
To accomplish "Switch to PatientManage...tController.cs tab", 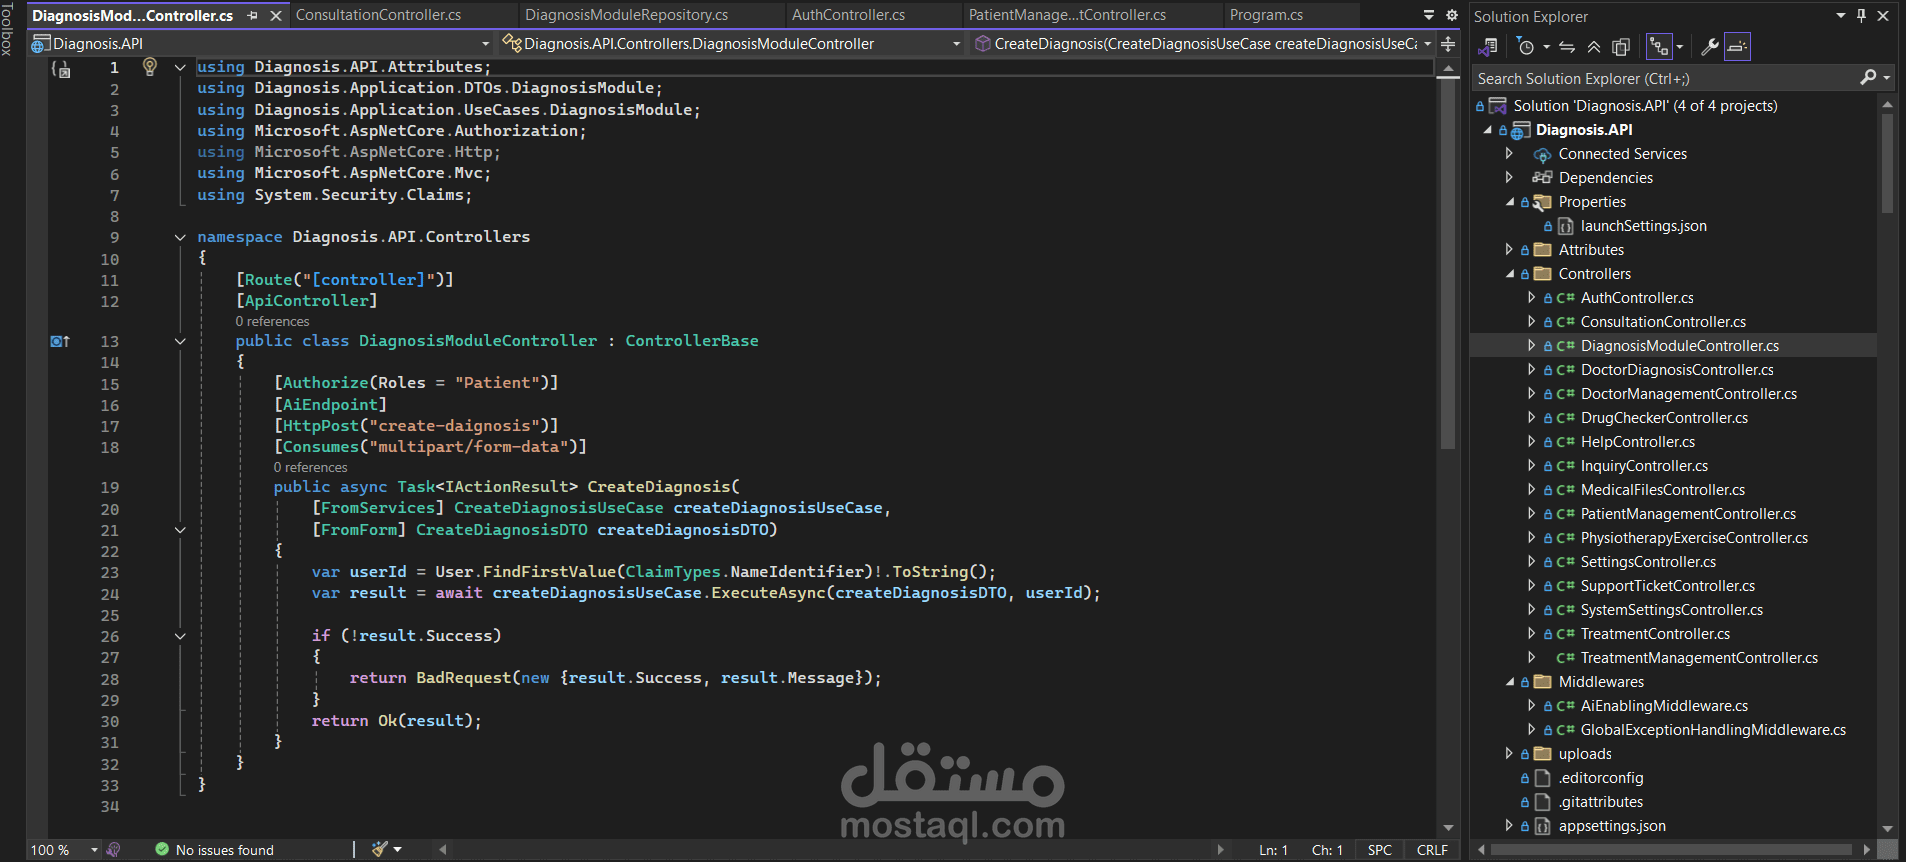I will pyautogui.click(x=1067, y=15).
